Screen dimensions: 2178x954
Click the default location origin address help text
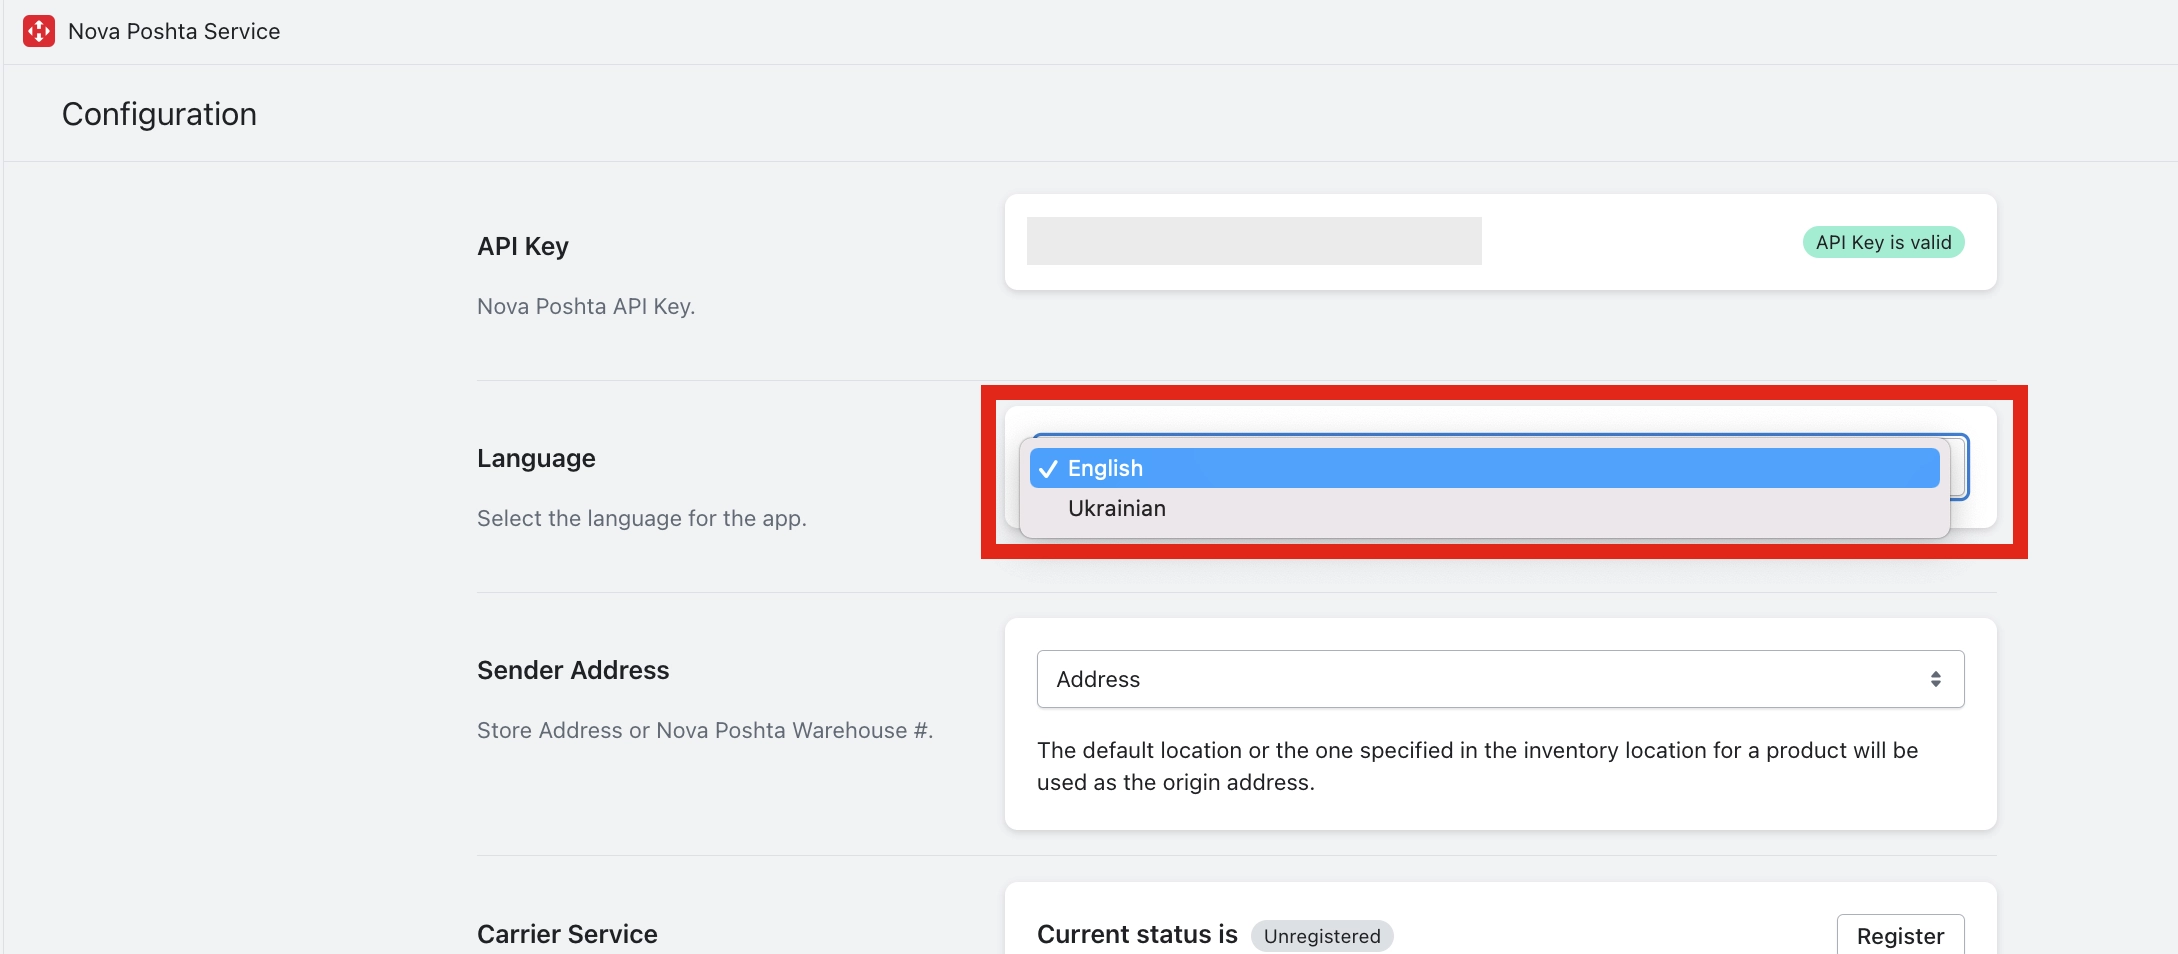click(x=1477, y=766)
